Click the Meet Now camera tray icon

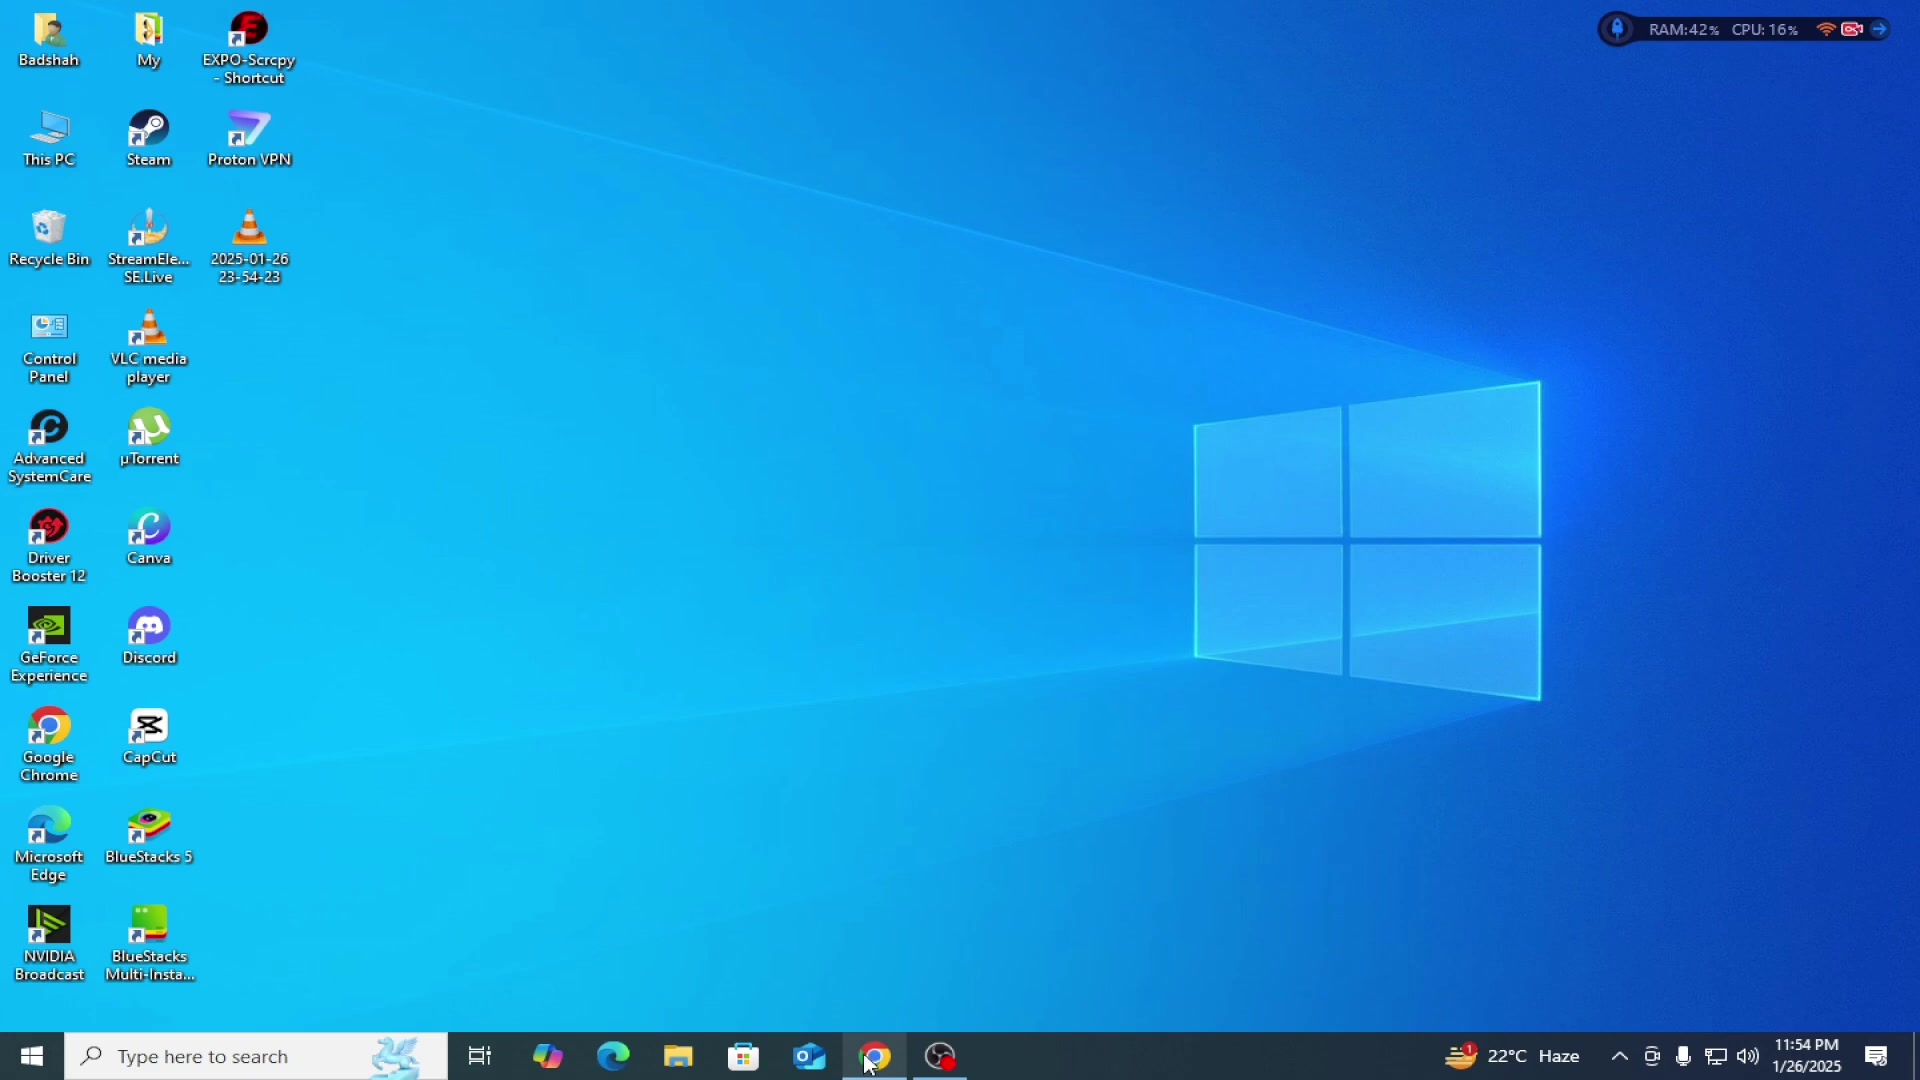[x=1653, y=1057]
